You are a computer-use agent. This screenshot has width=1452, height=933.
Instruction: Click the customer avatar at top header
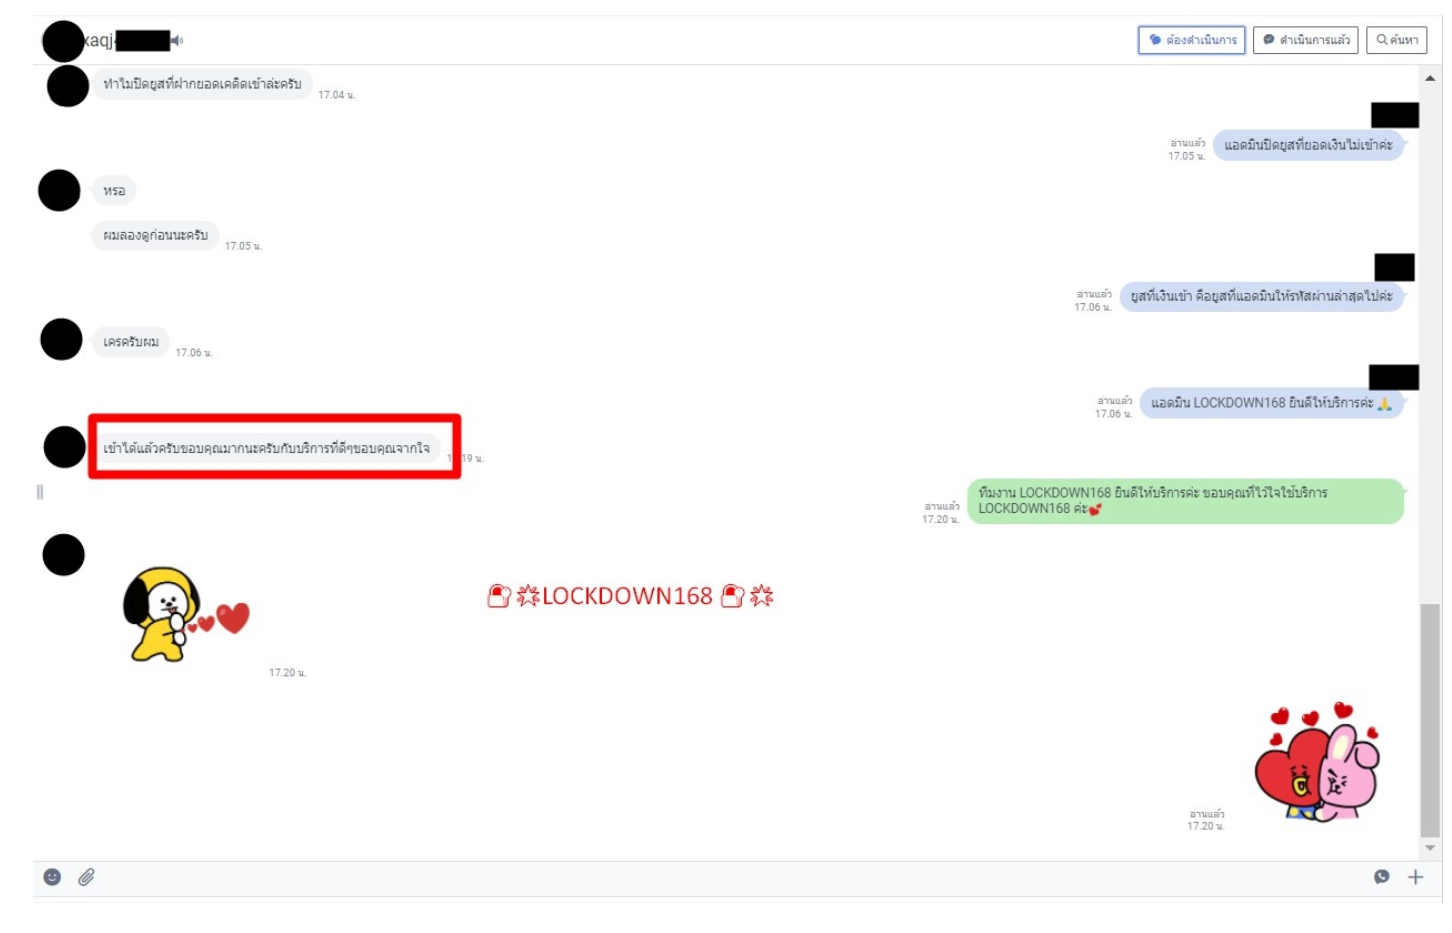pyautogui.click(x=63, y=41)
